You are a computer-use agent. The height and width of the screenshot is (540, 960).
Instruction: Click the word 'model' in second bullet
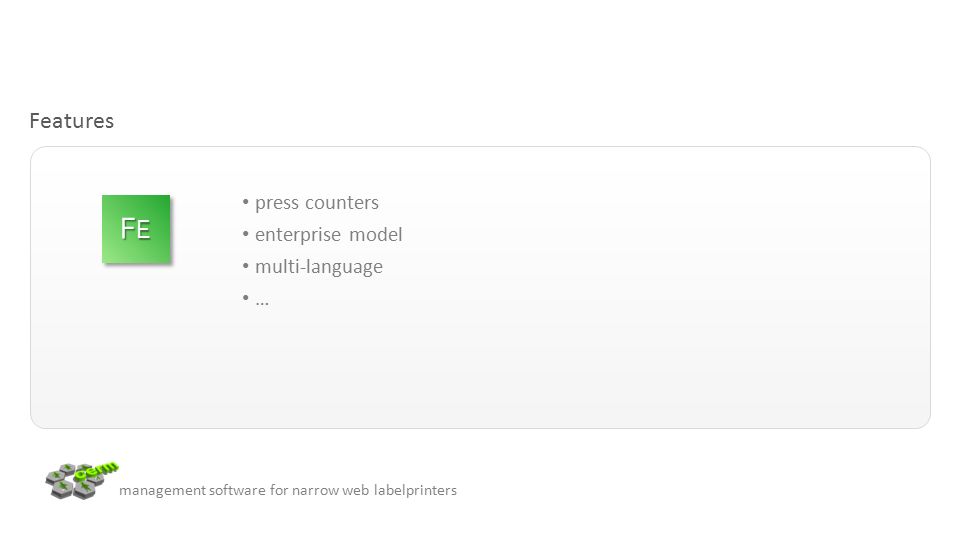376,234
